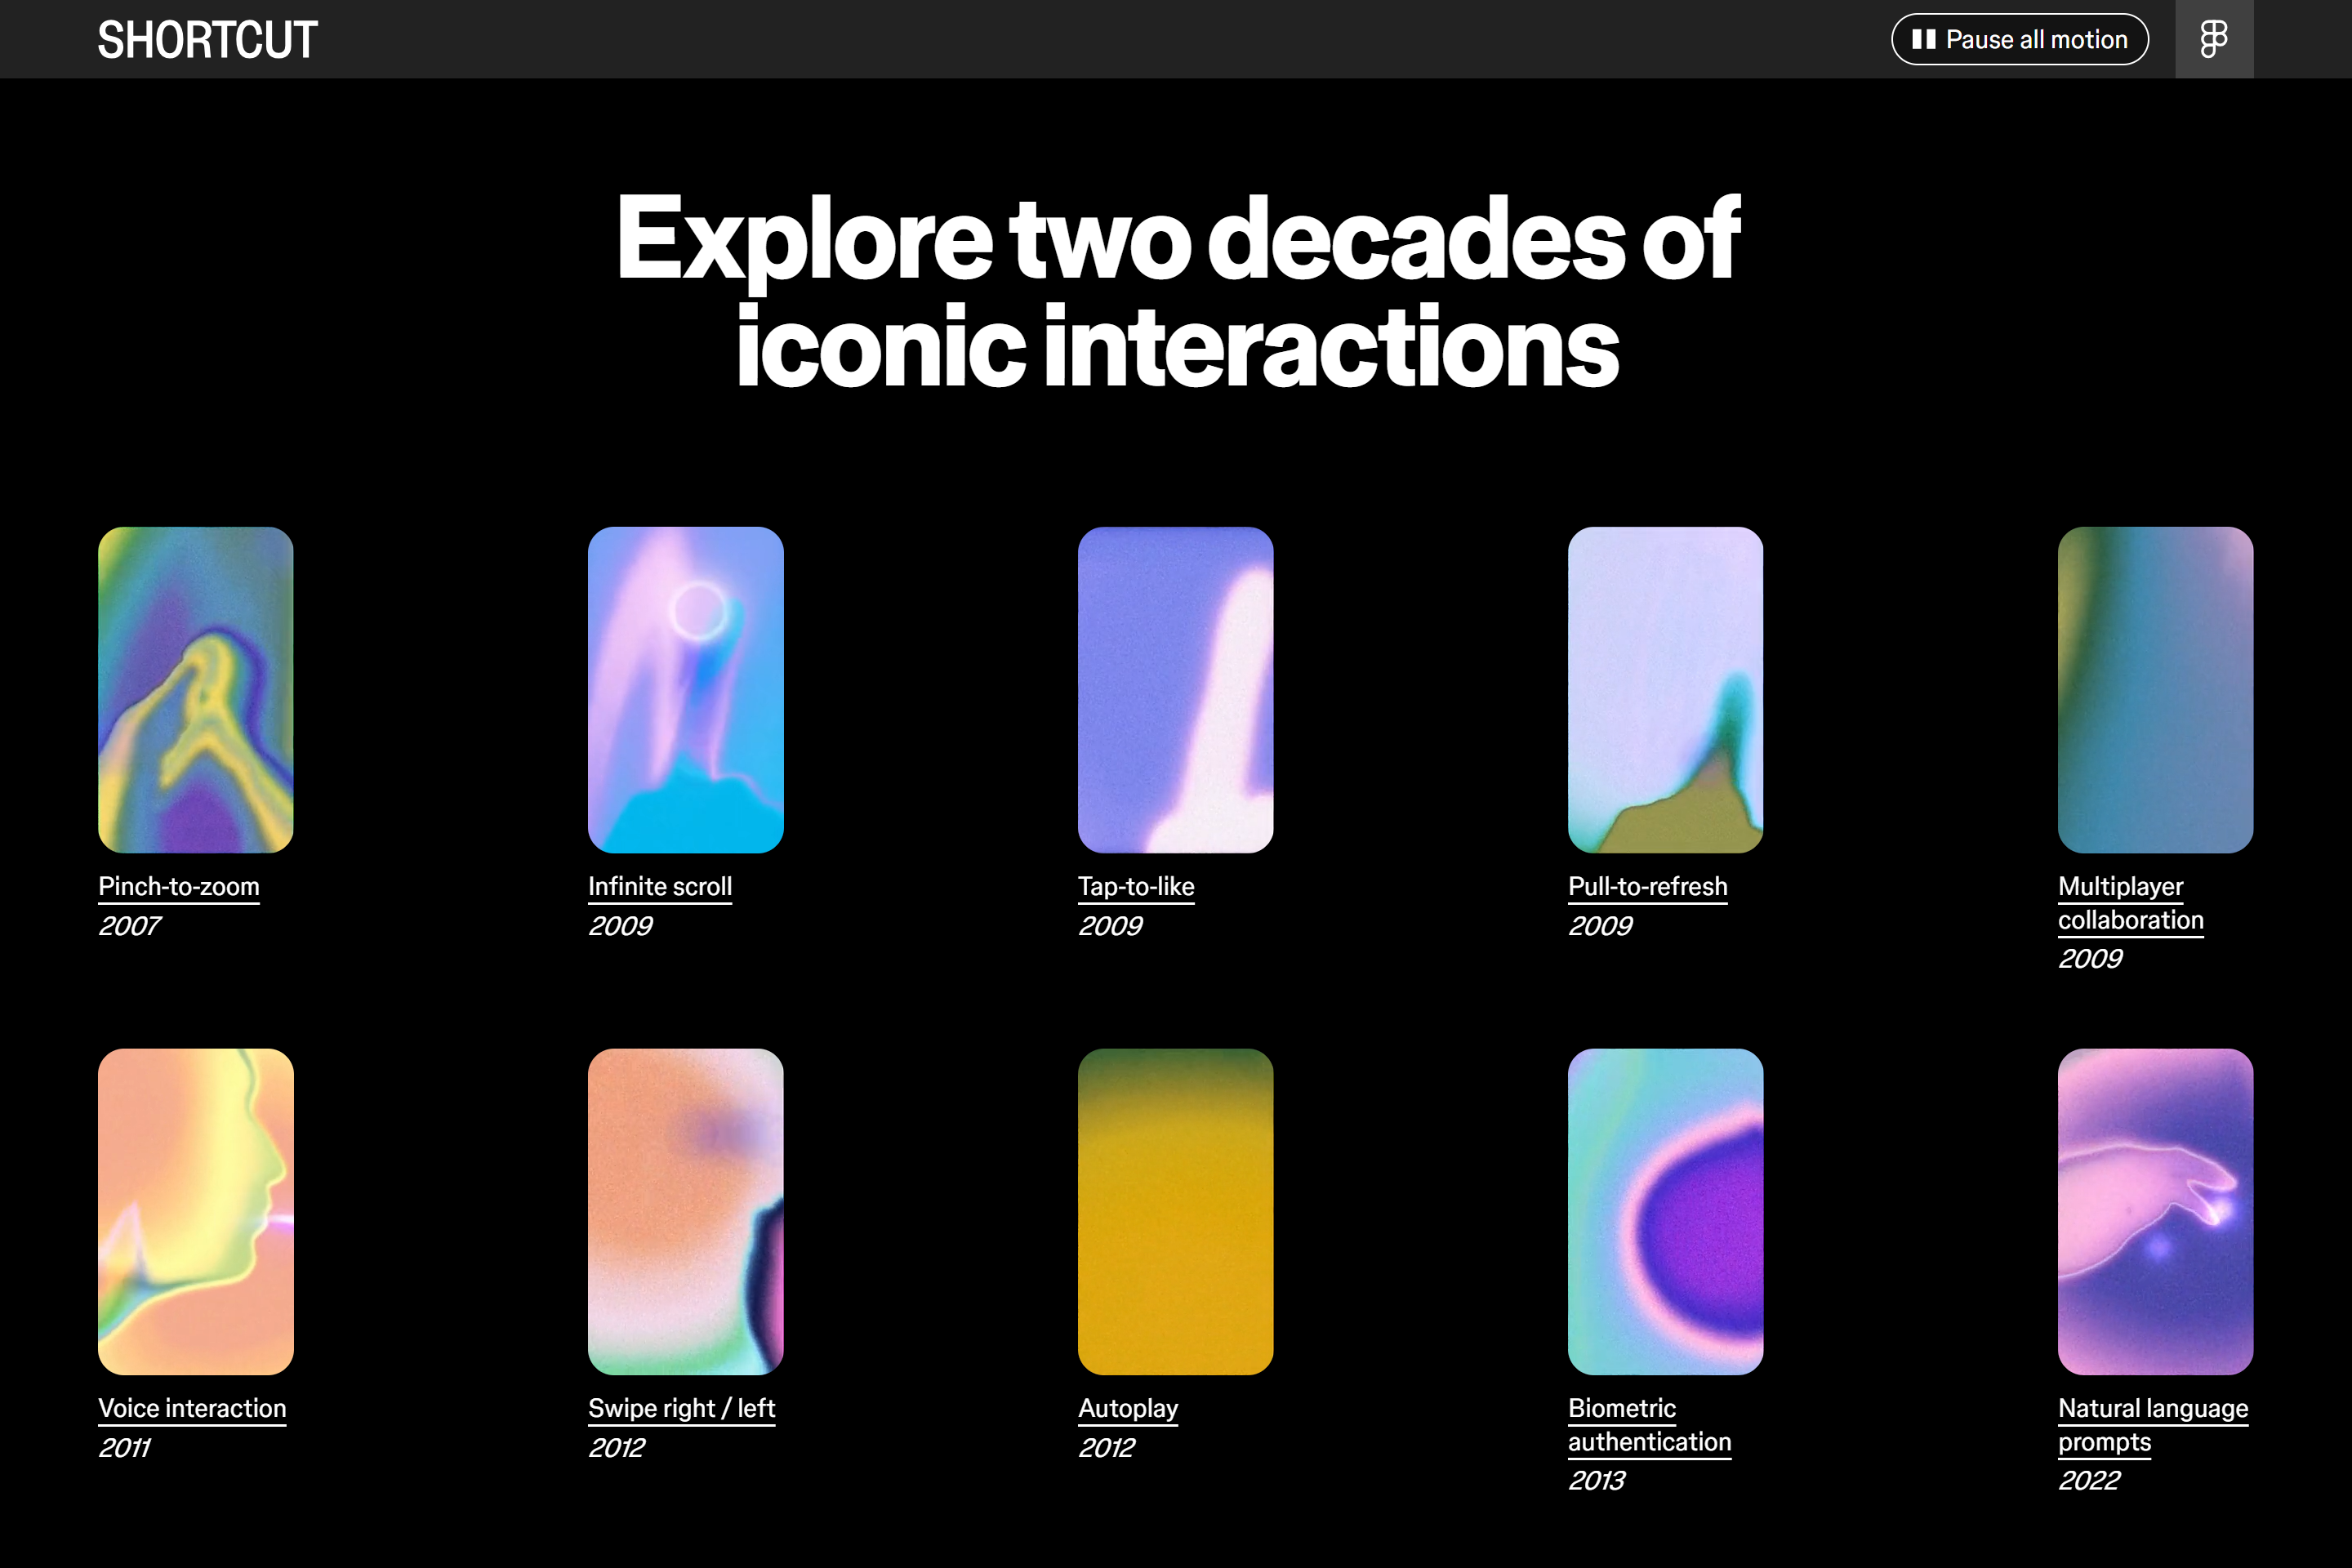The height and width of the screenshot is (1568, 2352).
Task: Follow the Tap-to-like text link
Action: (x=1135, y=886)
